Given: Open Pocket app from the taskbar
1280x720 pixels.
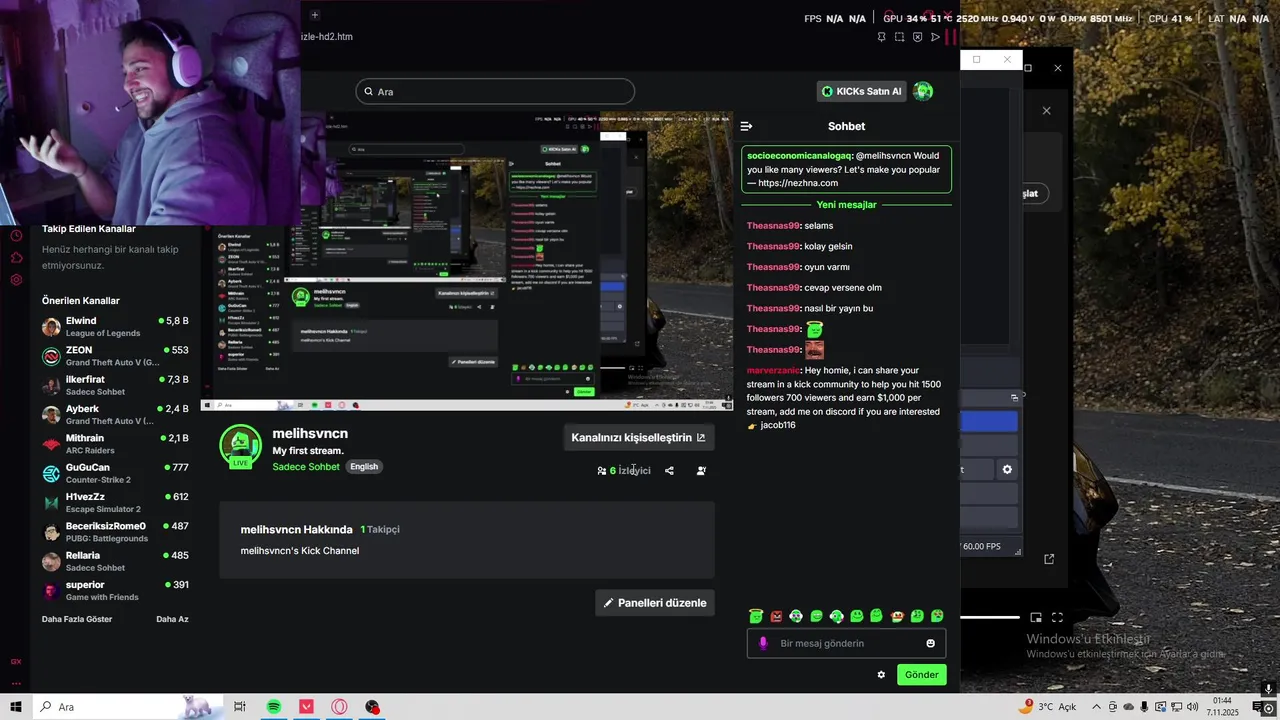Looking at the screenshot, I should click(306, 707).
